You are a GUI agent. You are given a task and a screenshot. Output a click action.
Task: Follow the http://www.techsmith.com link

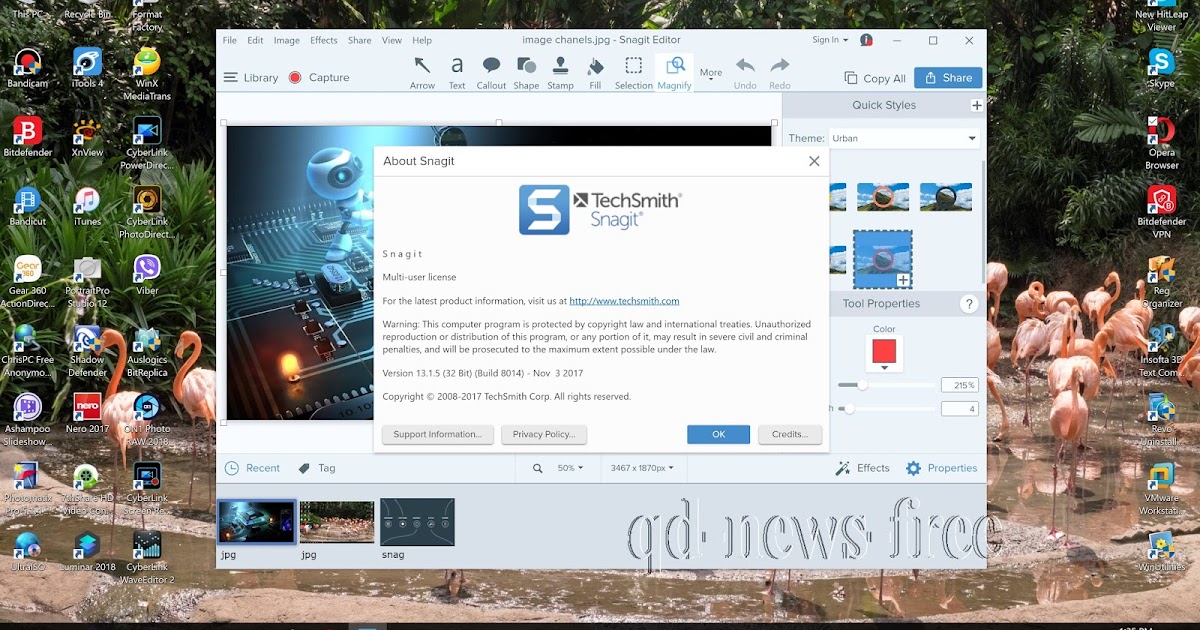[x=624, y=301]
